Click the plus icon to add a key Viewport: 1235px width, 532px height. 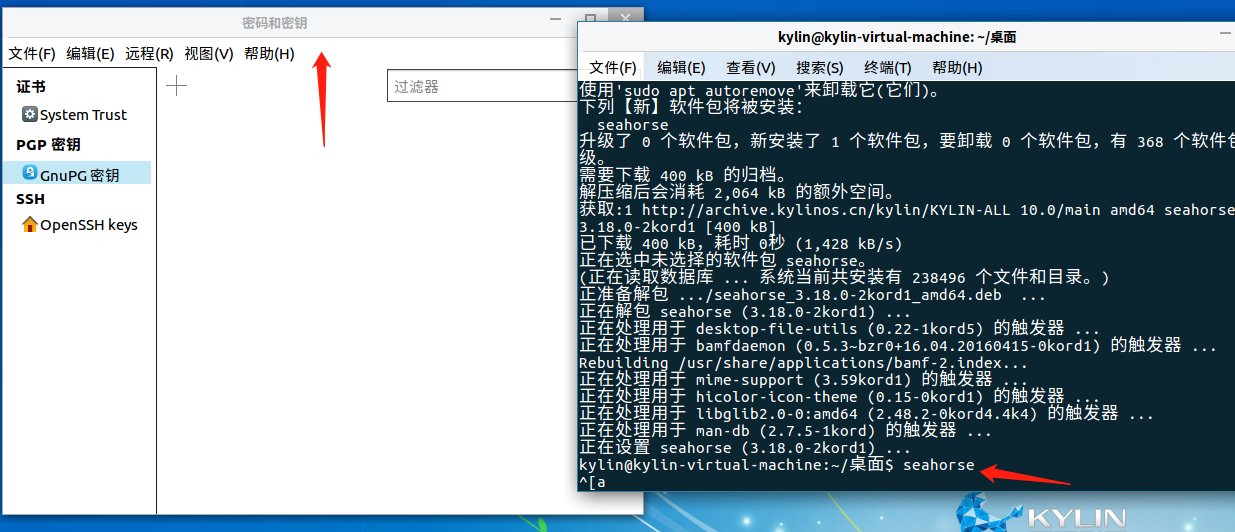(x=176, y=86)
